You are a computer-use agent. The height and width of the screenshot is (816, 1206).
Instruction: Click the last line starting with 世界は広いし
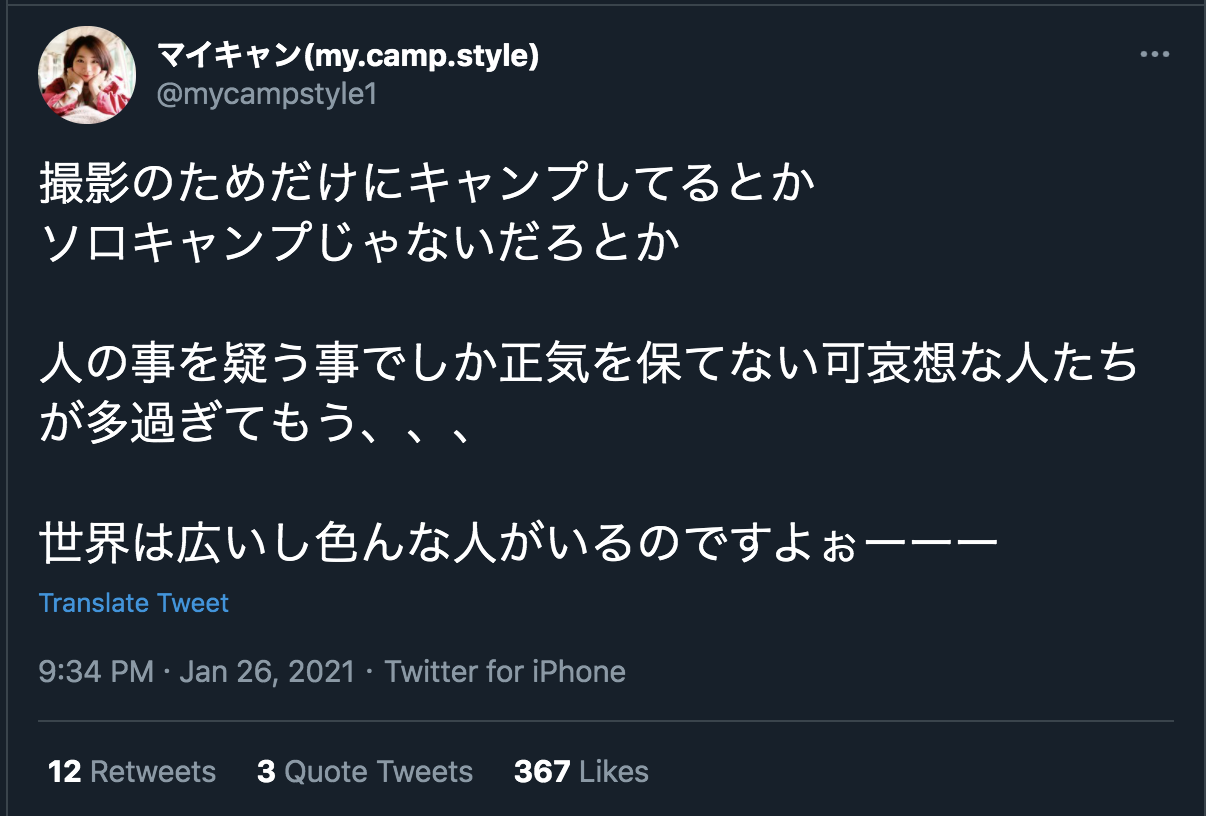coord(520,544)
